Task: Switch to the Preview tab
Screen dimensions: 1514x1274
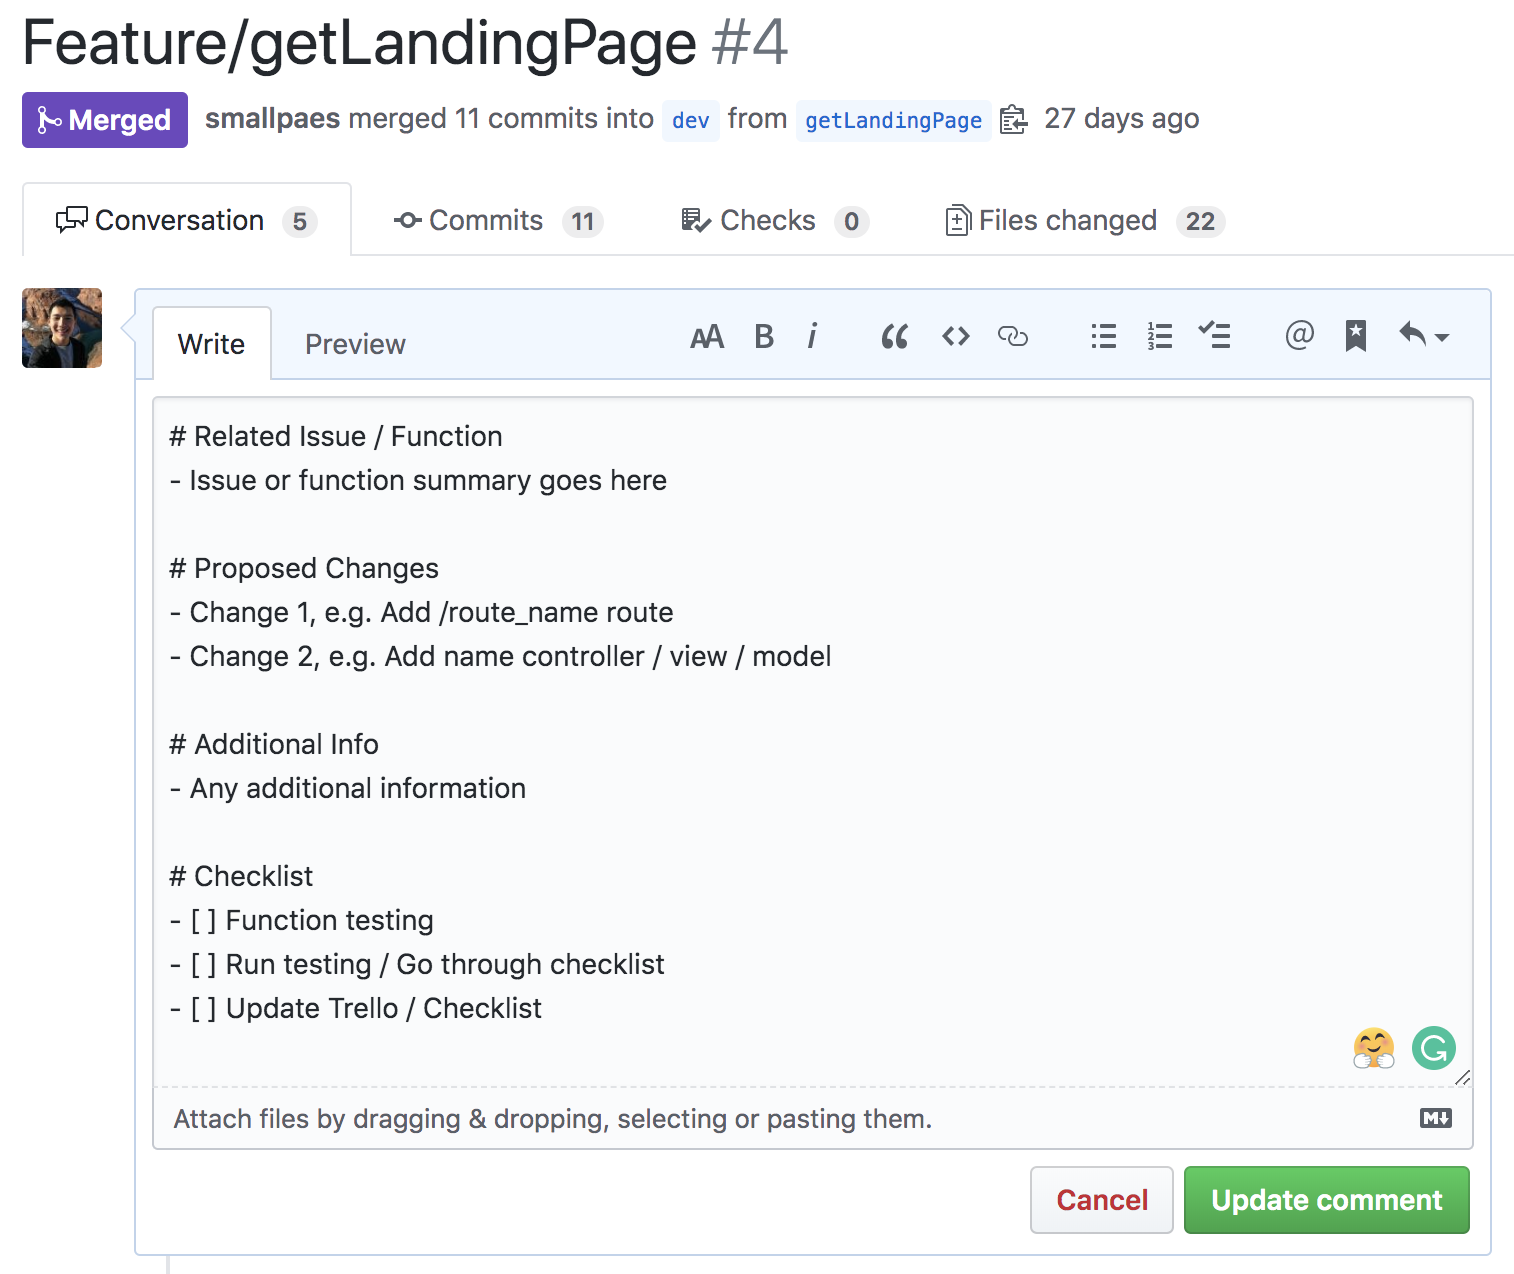Action: (355, 344)
